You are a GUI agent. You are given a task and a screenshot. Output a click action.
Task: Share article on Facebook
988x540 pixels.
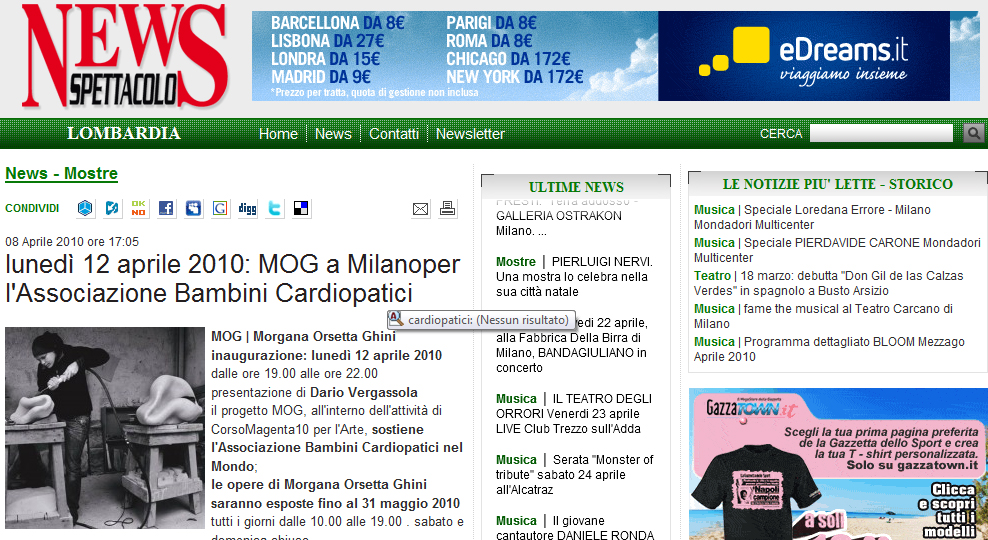166,209
